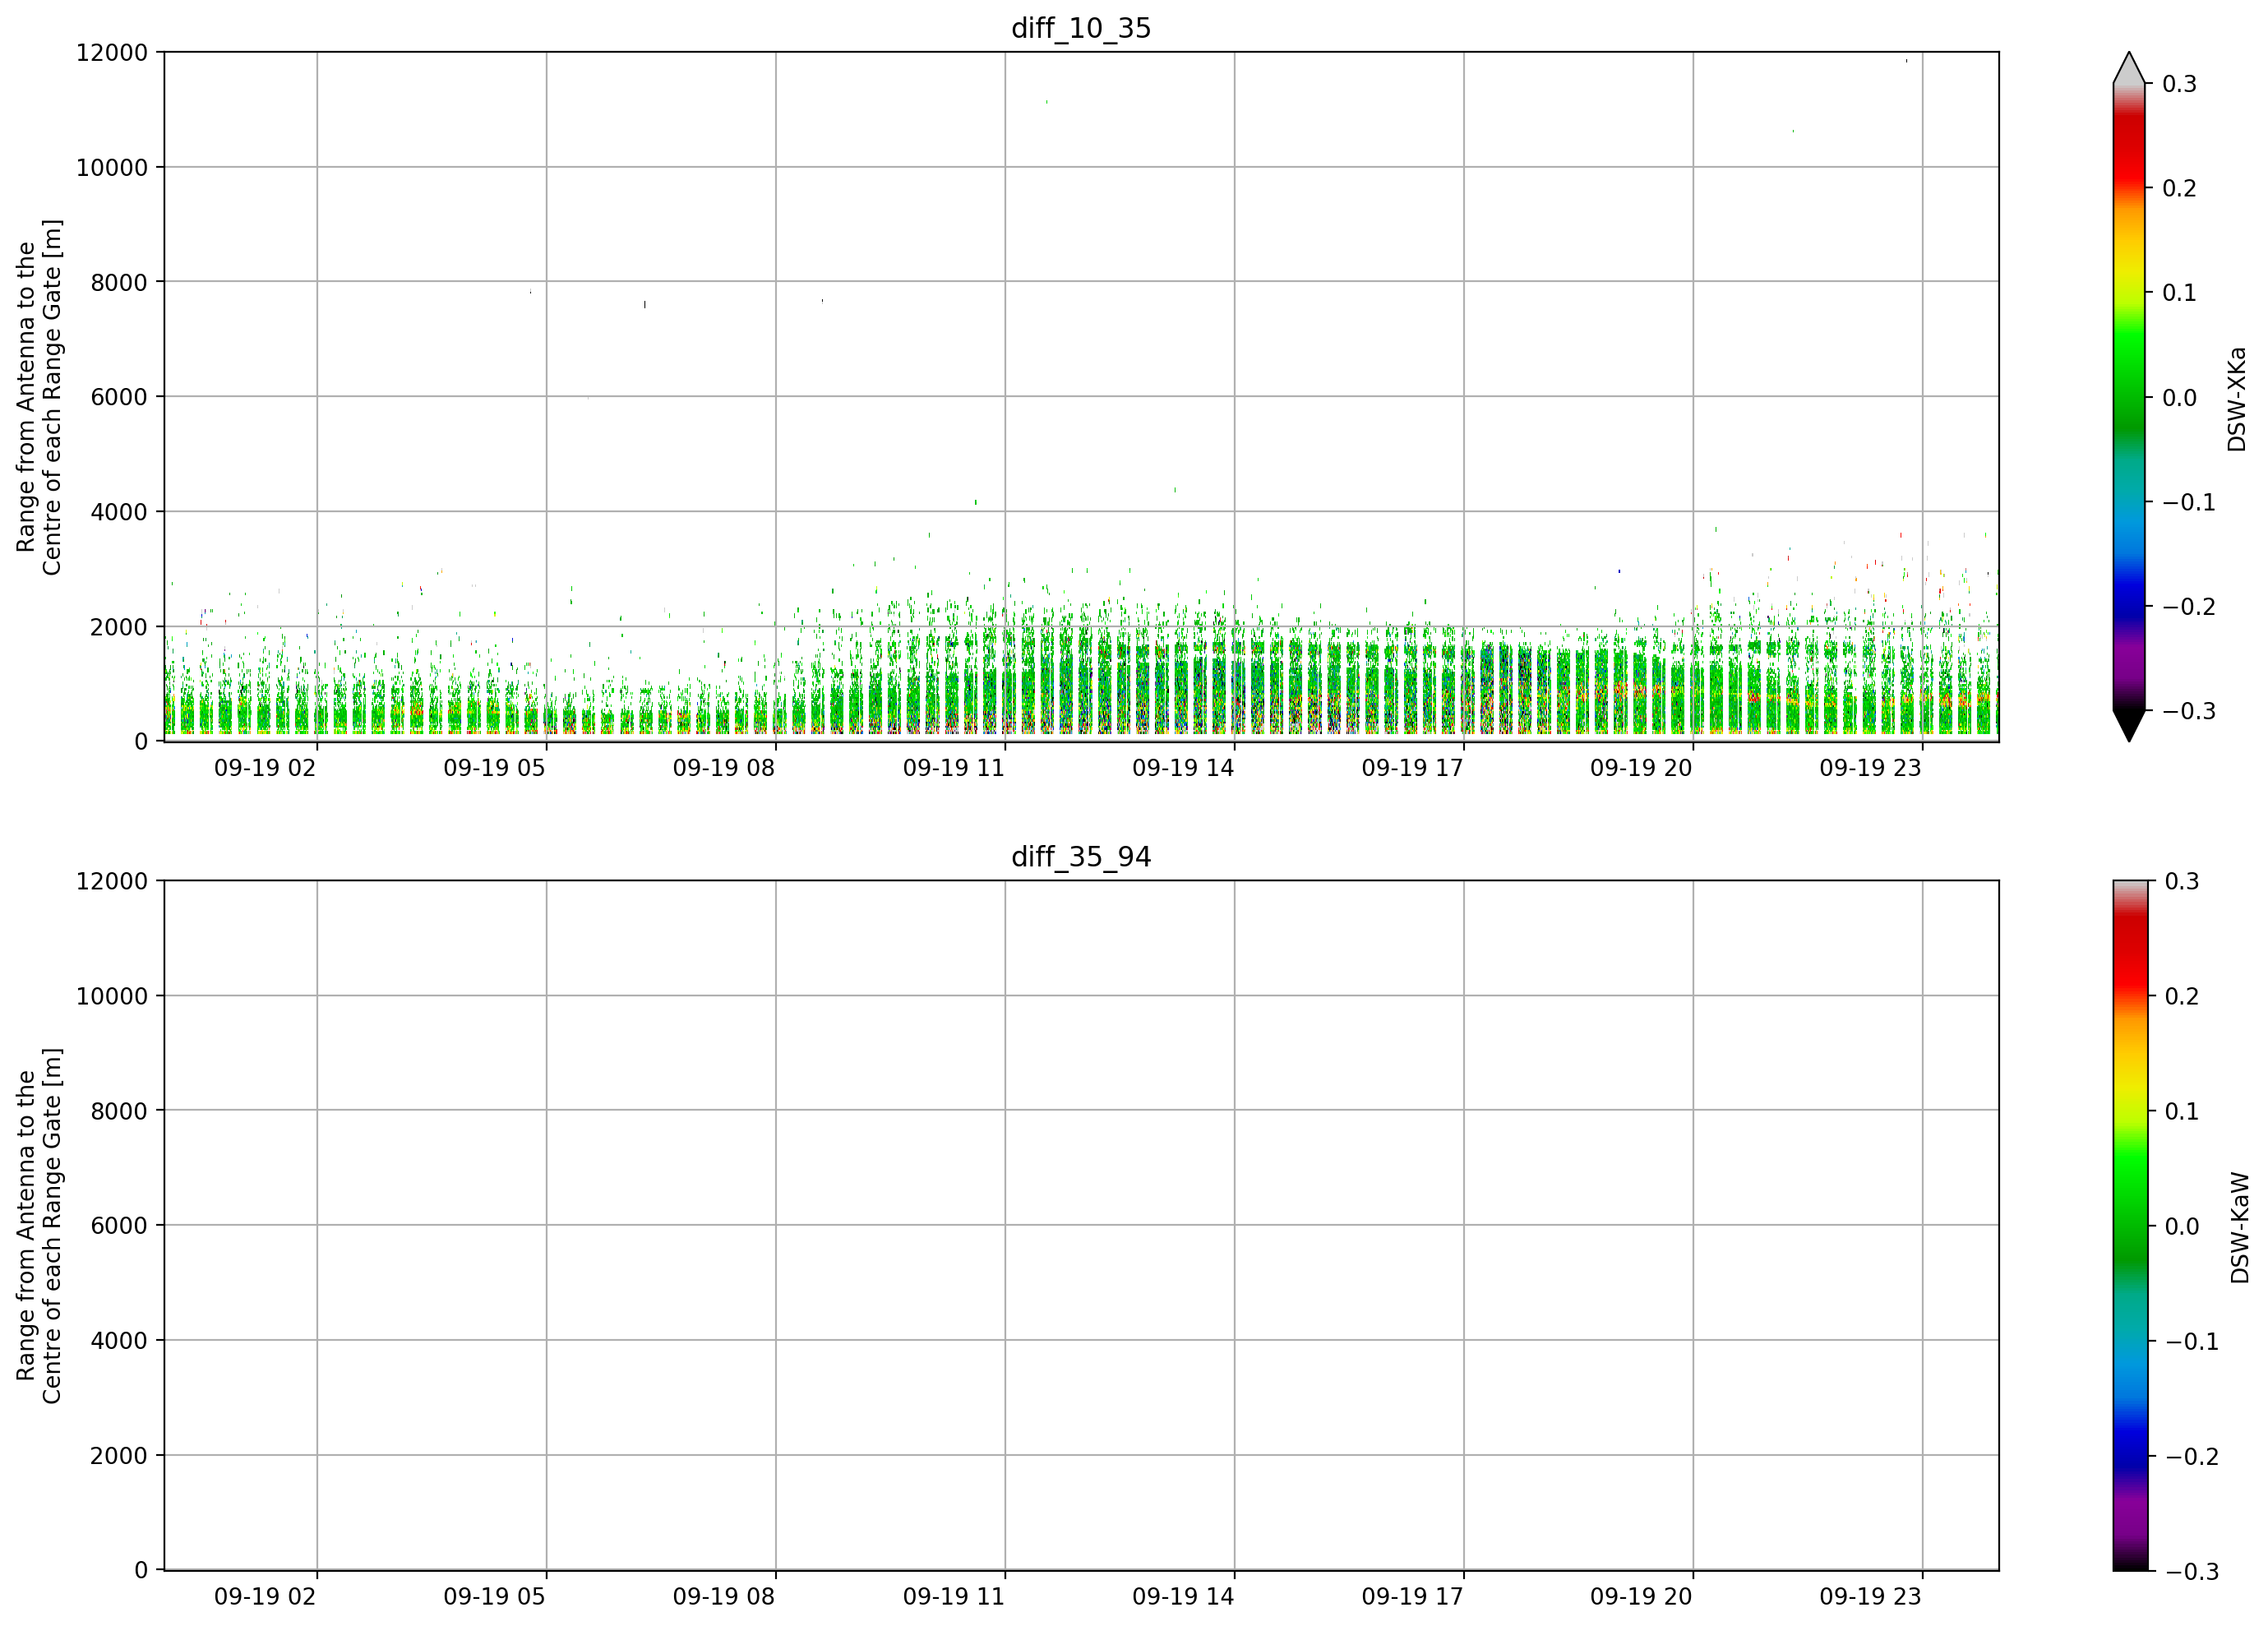This screenshot has height=1626, width=2268.
Task: Click the diff_10_35 plot title
Action: (x=1081, y=28)
